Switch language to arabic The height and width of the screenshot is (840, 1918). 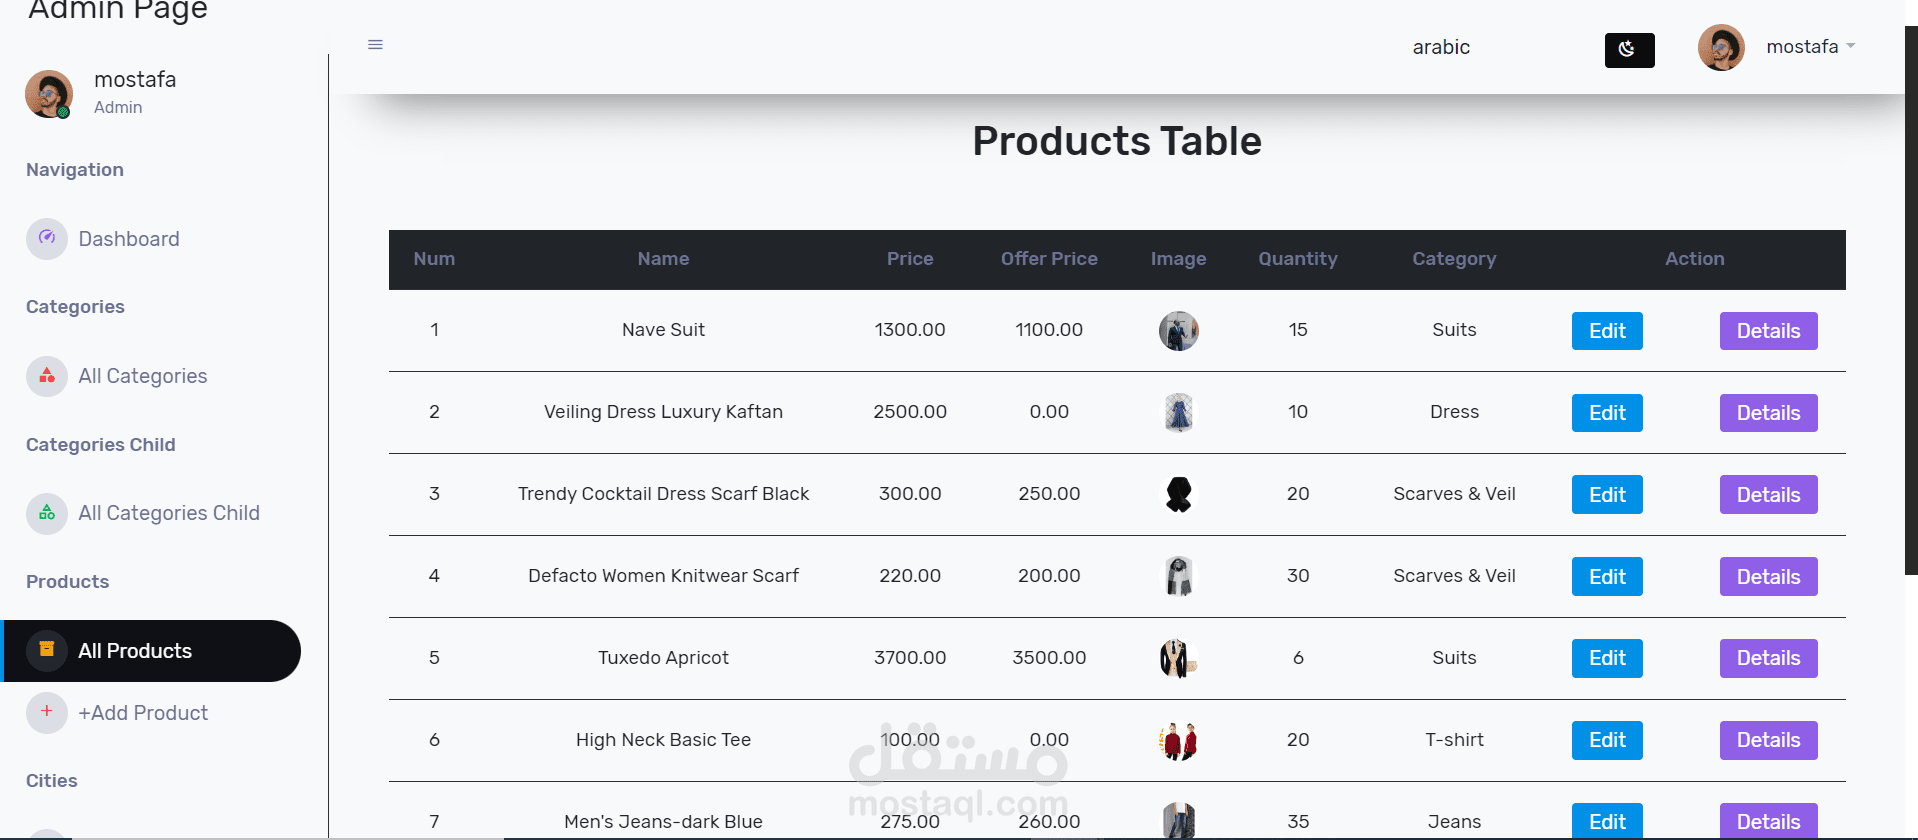1440,47
